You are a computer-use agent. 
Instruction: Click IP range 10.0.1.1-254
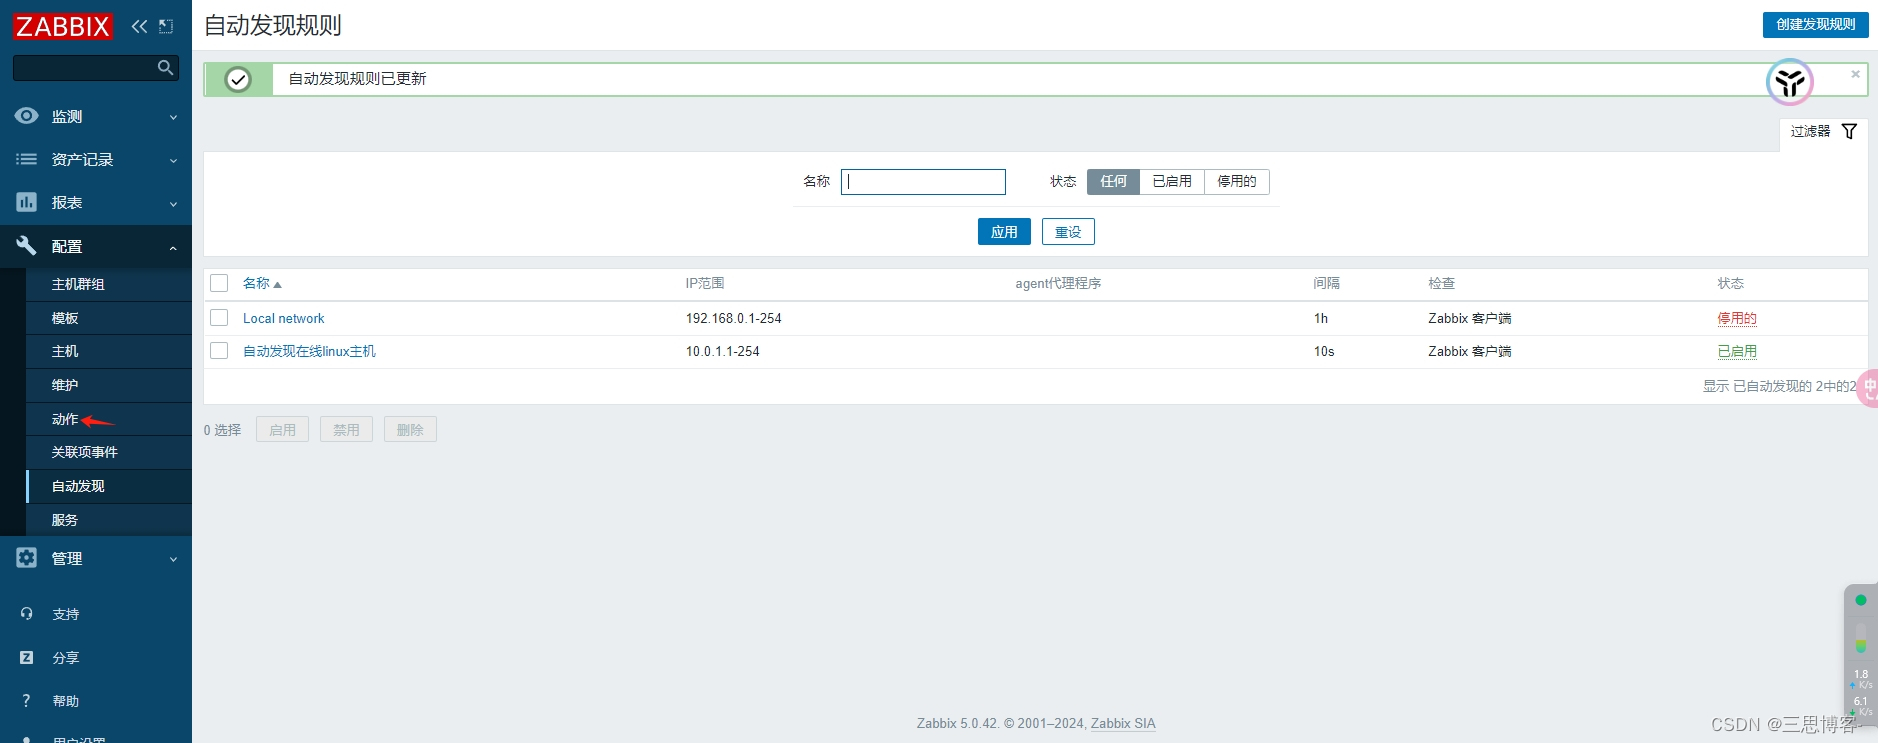[722, 351]
